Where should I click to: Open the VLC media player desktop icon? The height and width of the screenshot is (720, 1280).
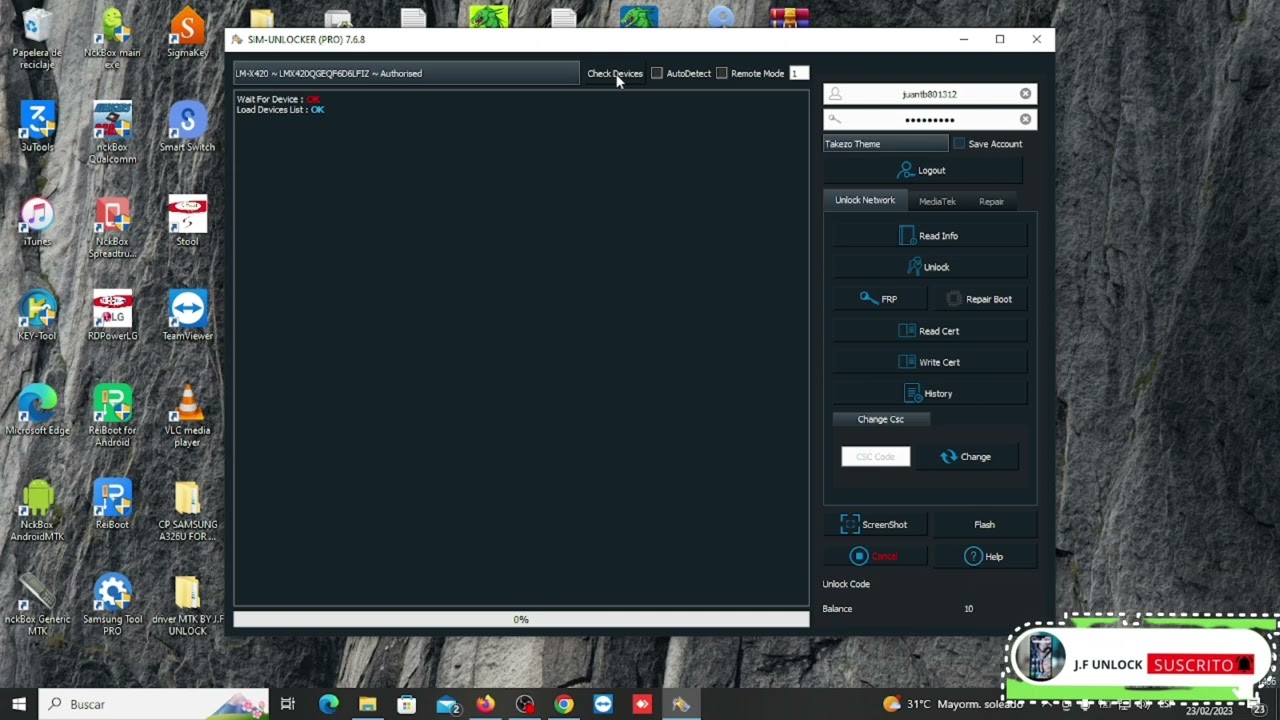187,416
